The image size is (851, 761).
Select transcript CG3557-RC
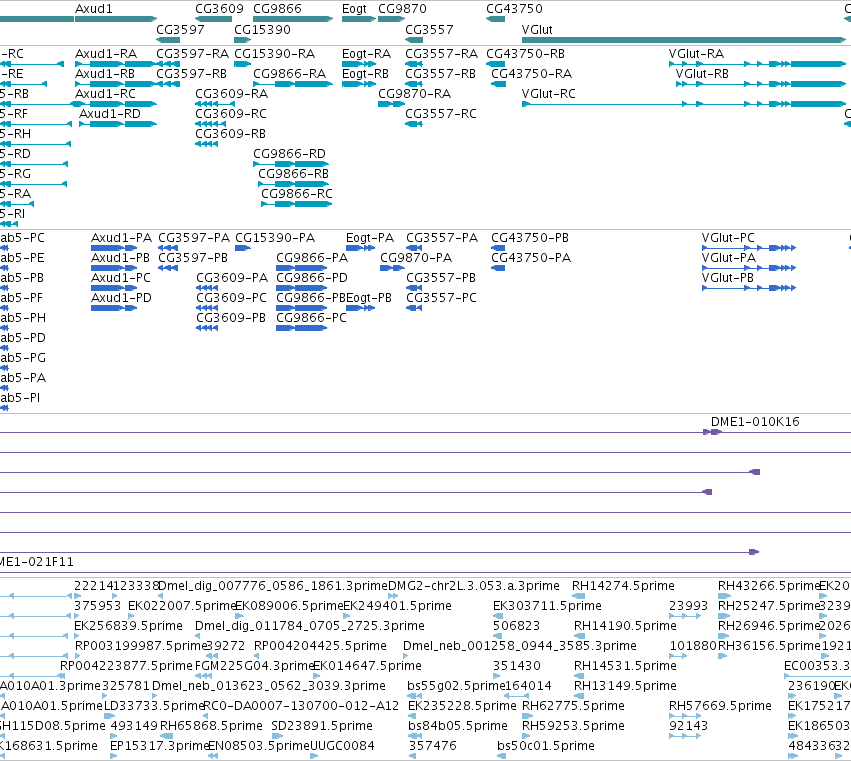441,113
